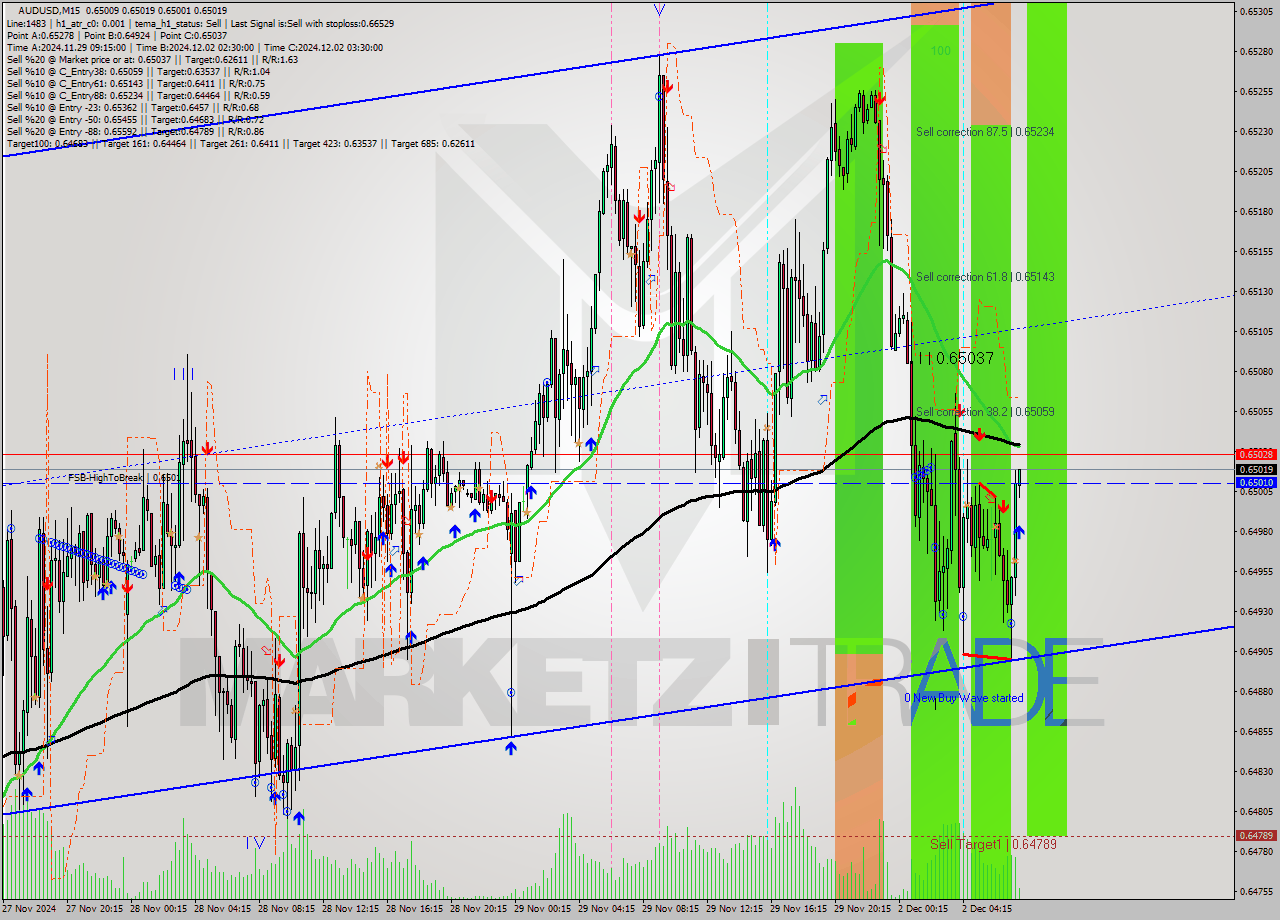Click the '28 Nov 12:15' time axis label
Image resolution: width=1280 pixels, height=920 pixels.
pyautogui.click(x=351, y=909)
